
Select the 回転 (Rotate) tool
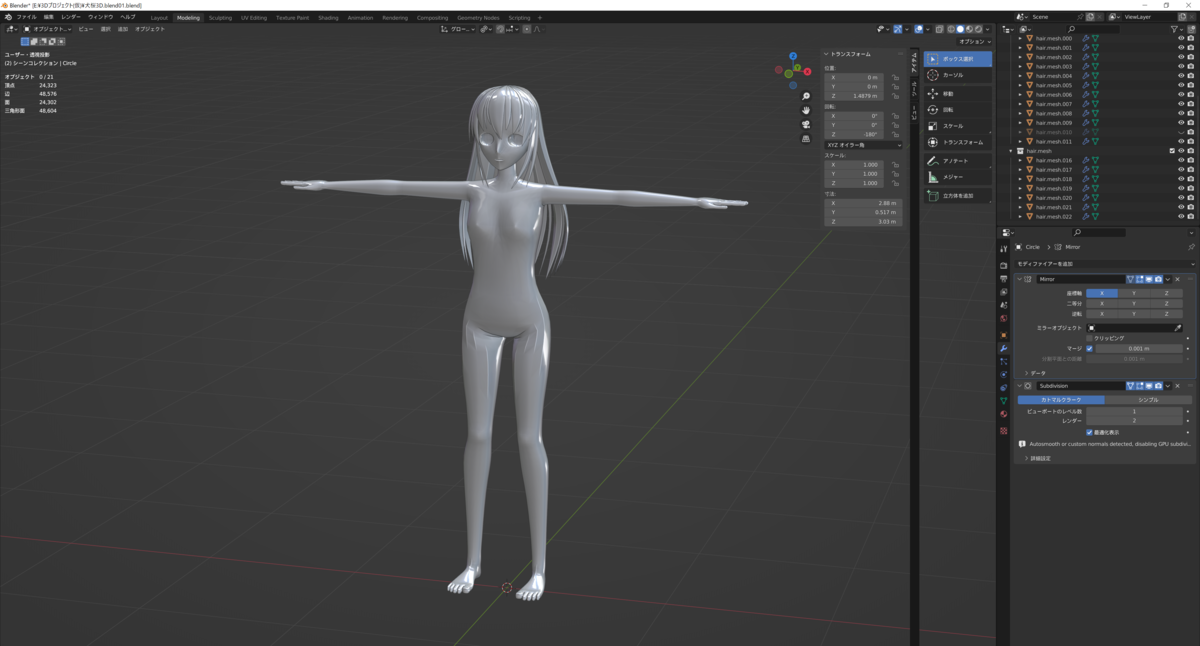coord(957,109)
